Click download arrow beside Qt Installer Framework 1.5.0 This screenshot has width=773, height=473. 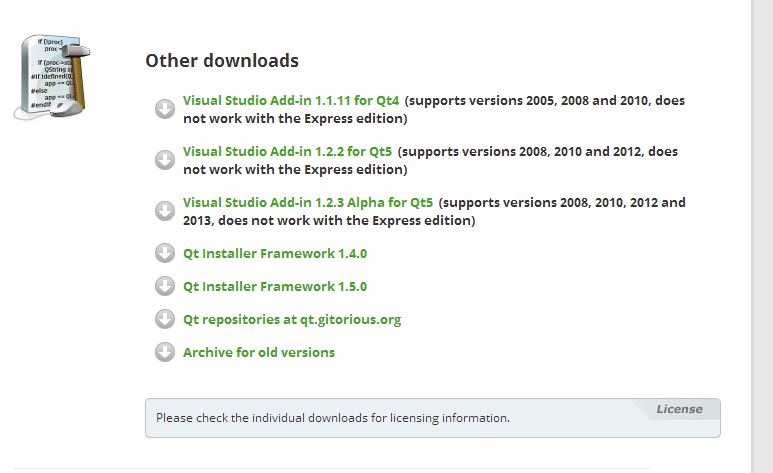click(x=165, y=286)
